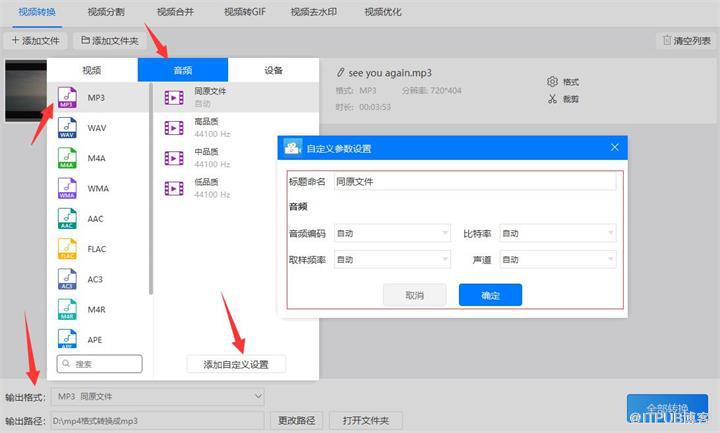The height and width of the screenshot is (433, 720).
Task: Click the format list vertical scrollbar
Action: [x=151, y=188]
